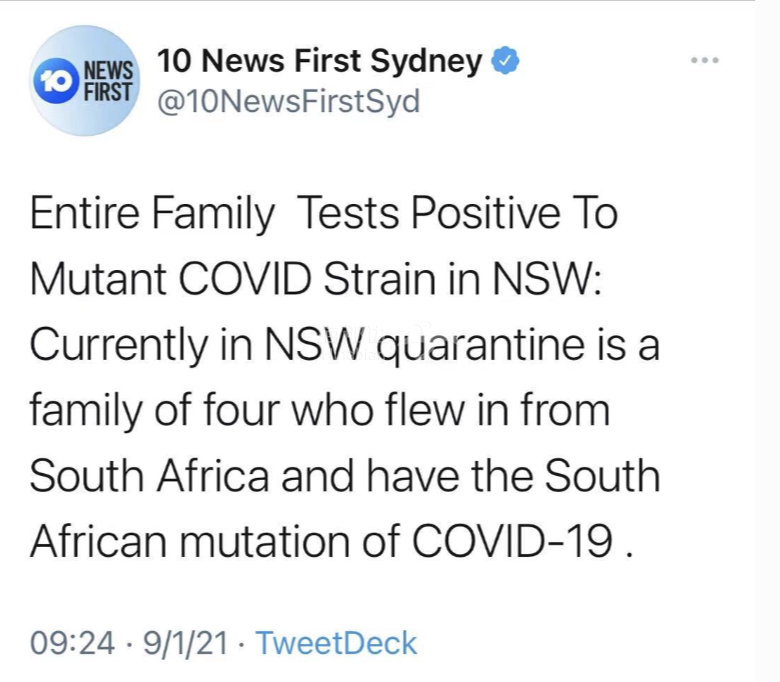Viewport: 780px width, 682px height.
Task: Click the 9/1/21 tweet date
Action: (185, 643)
